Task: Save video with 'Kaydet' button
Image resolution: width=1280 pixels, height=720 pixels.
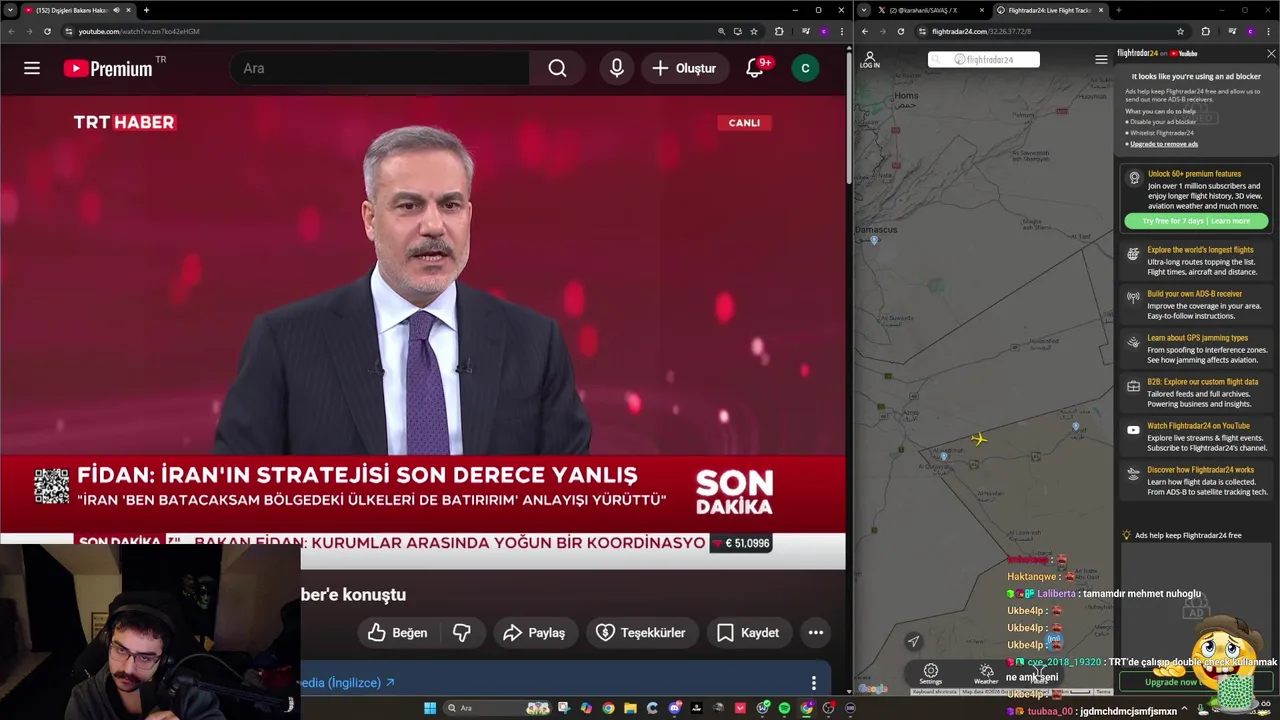Action: [x=748, y=632]
